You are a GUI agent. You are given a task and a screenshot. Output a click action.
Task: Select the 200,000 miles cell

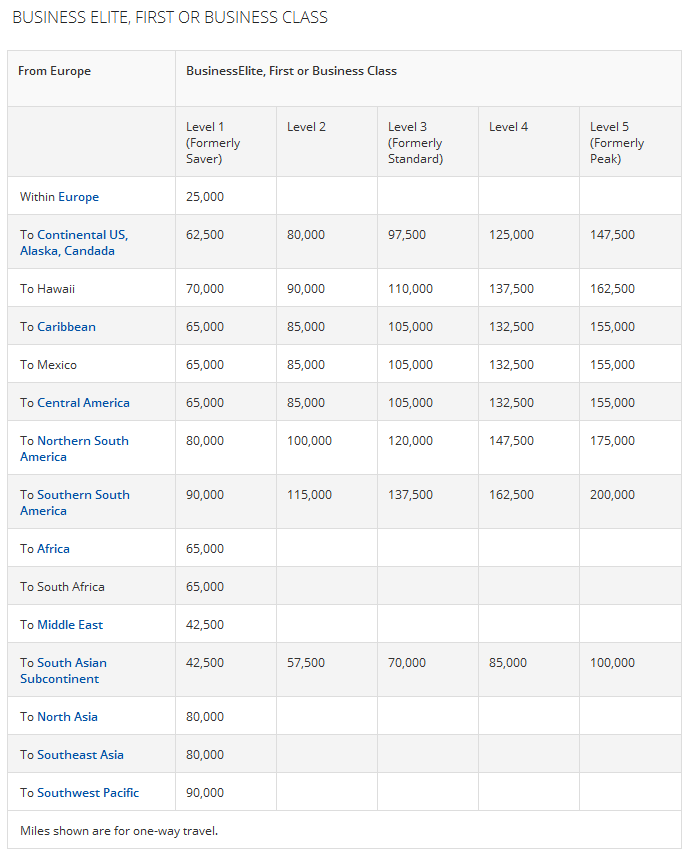pos(612,495)
